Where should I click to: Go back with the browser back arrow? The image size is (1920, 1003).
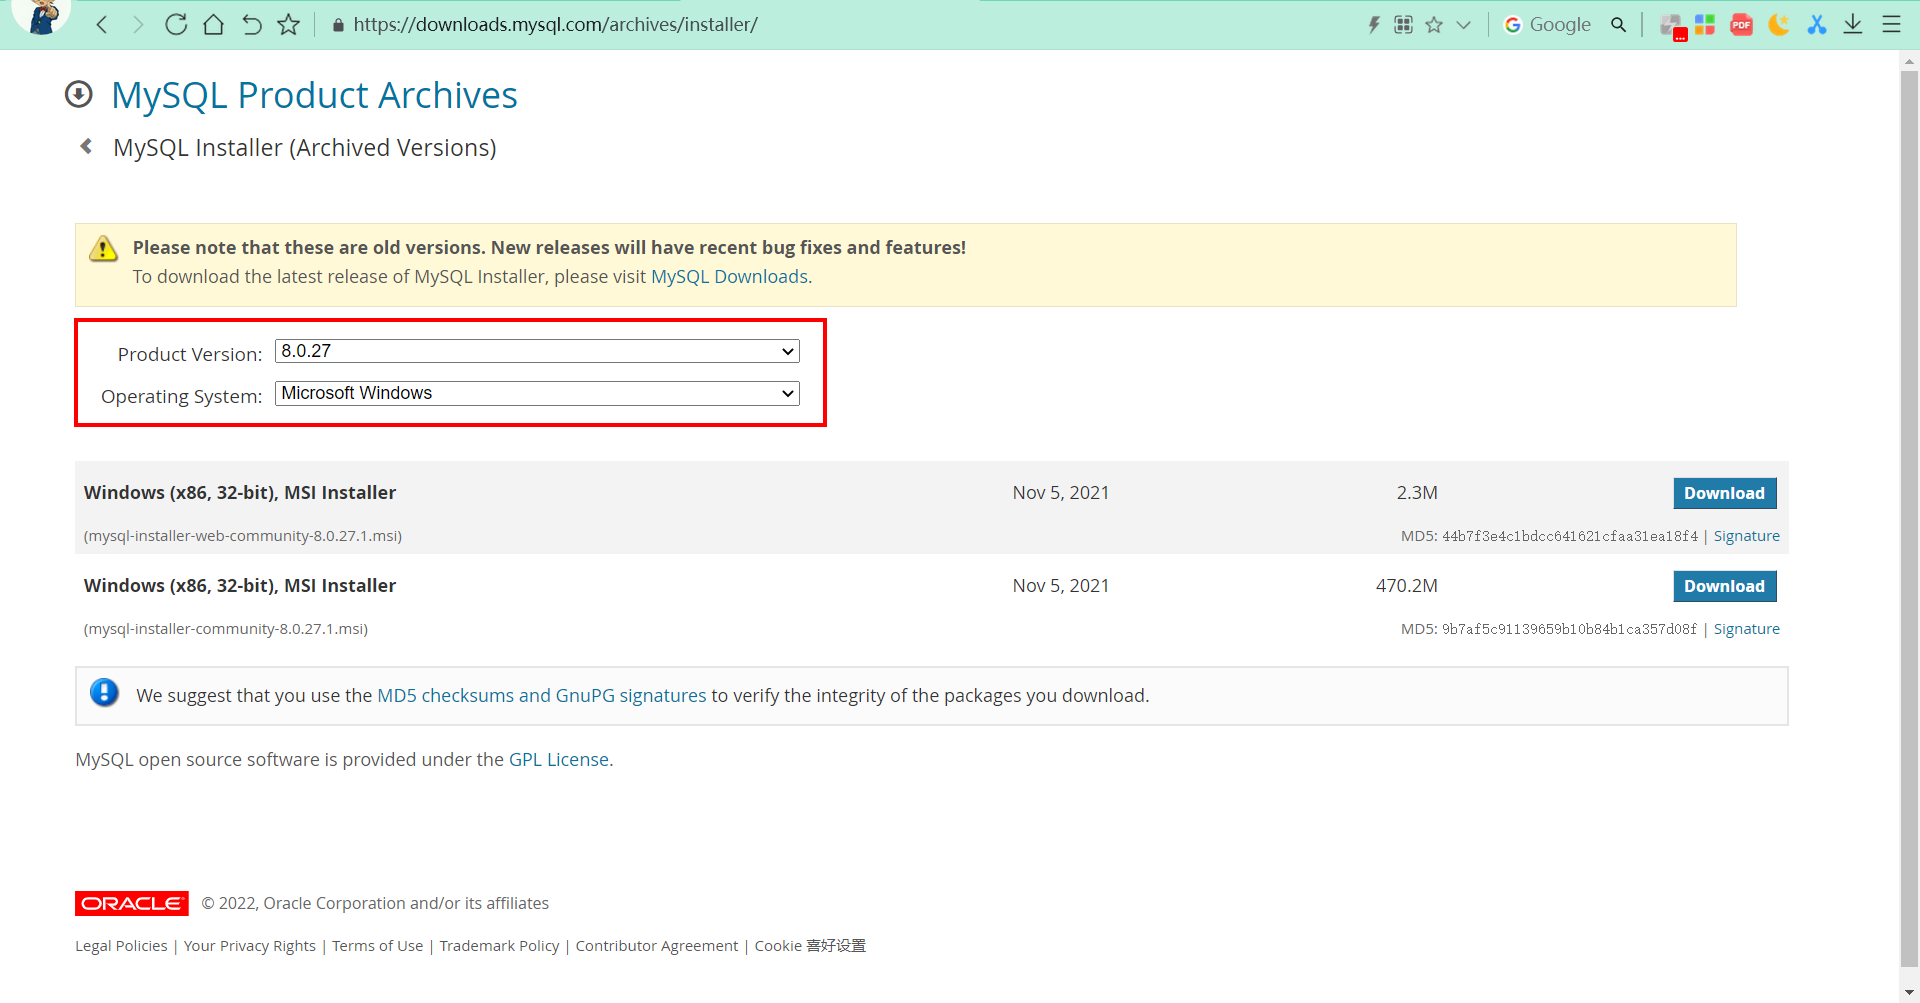(102, 25)
